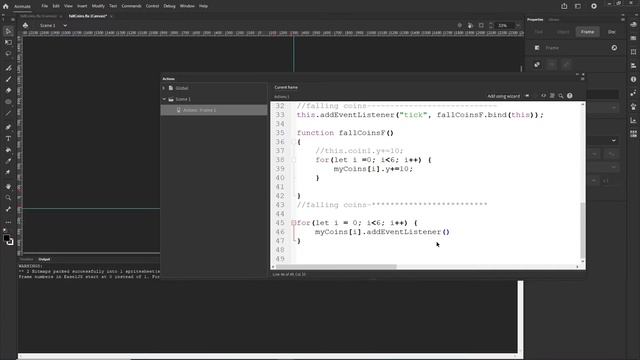Image resolution: width=640 pixels, height=360 pixels.
Task: Click the Swap fill and stroke colors icon
Action: pyautogui.click(x=5, y=230)
